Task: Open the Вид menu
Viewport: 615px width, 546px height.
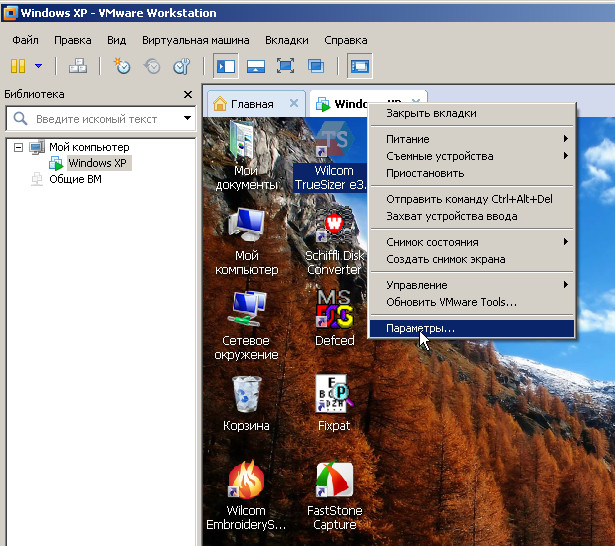Action: click(x=117, y=40)
